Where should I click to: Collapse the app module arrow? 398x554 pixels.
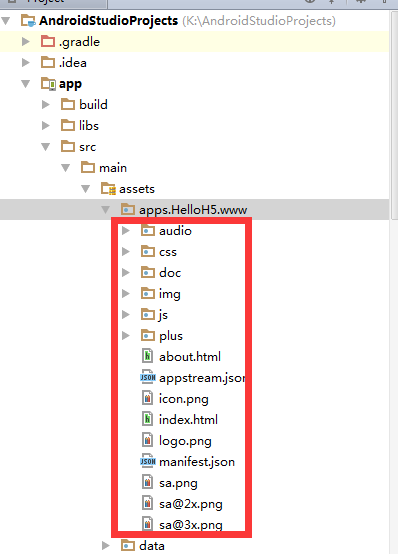coord(25,84)
